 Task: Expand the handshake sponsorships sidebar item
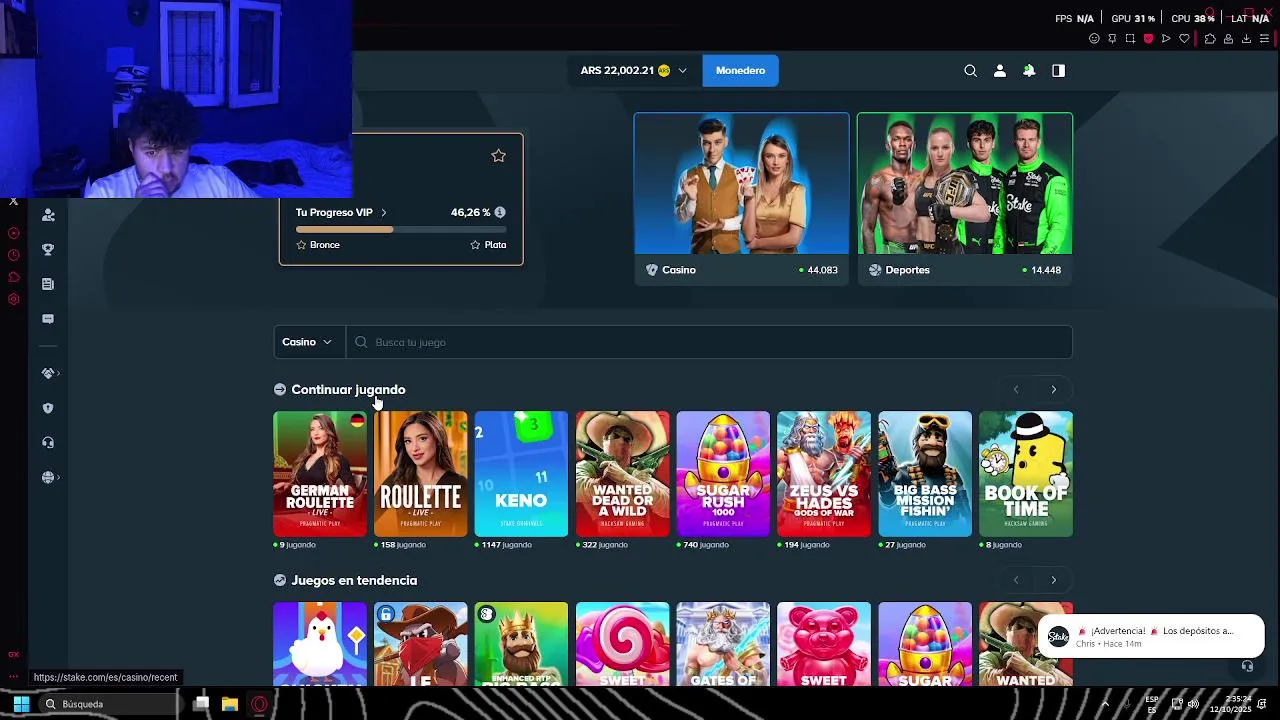coord(50,373)
